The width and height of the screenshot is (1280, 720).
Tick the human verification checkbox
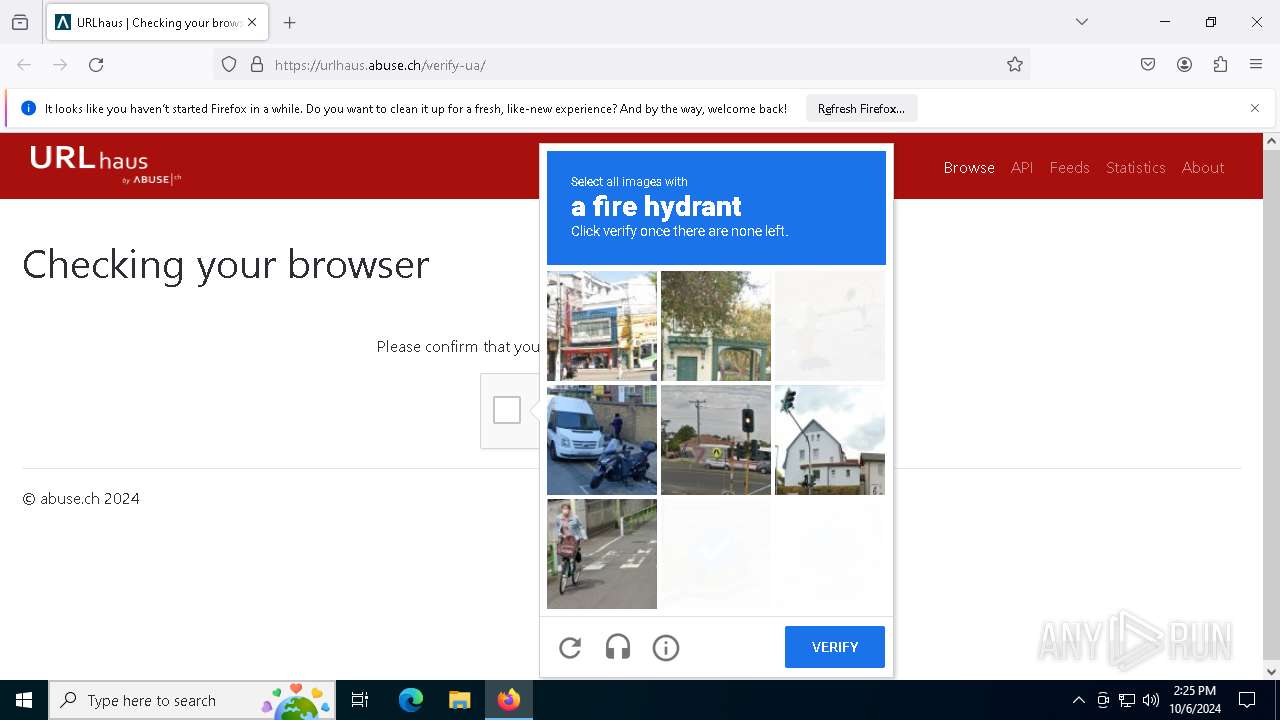(507, 410)
